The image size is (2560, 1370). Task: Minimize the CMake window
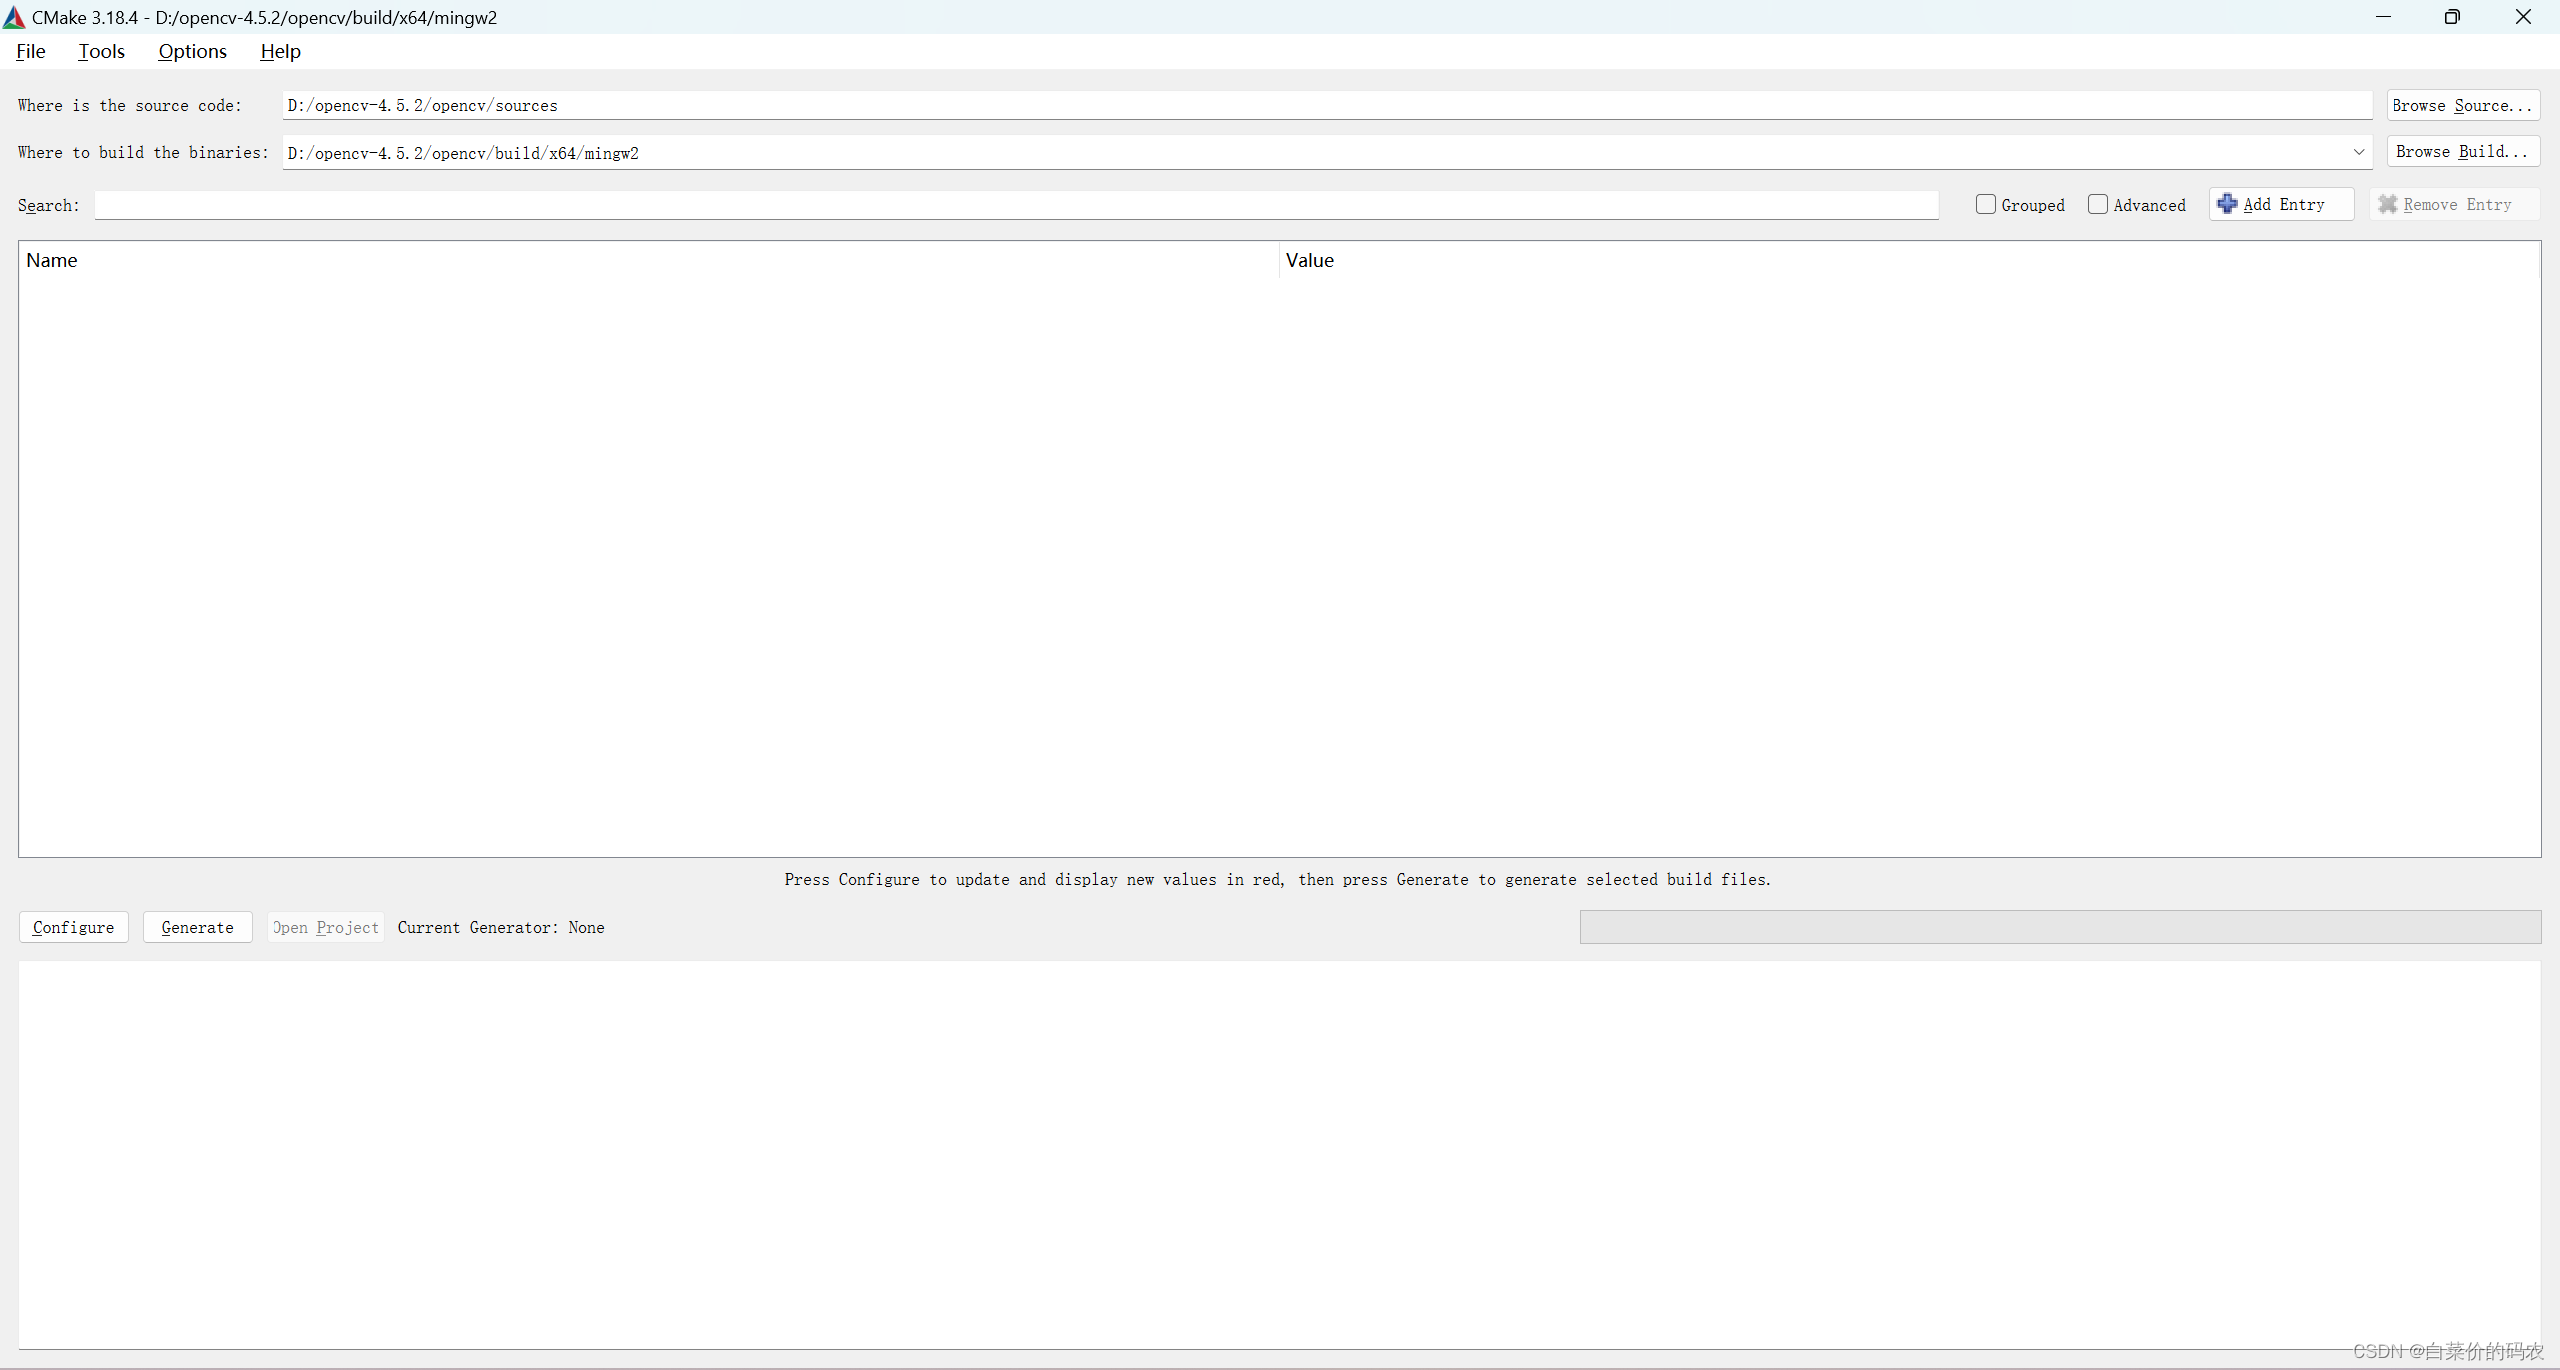coord(2383,17)
